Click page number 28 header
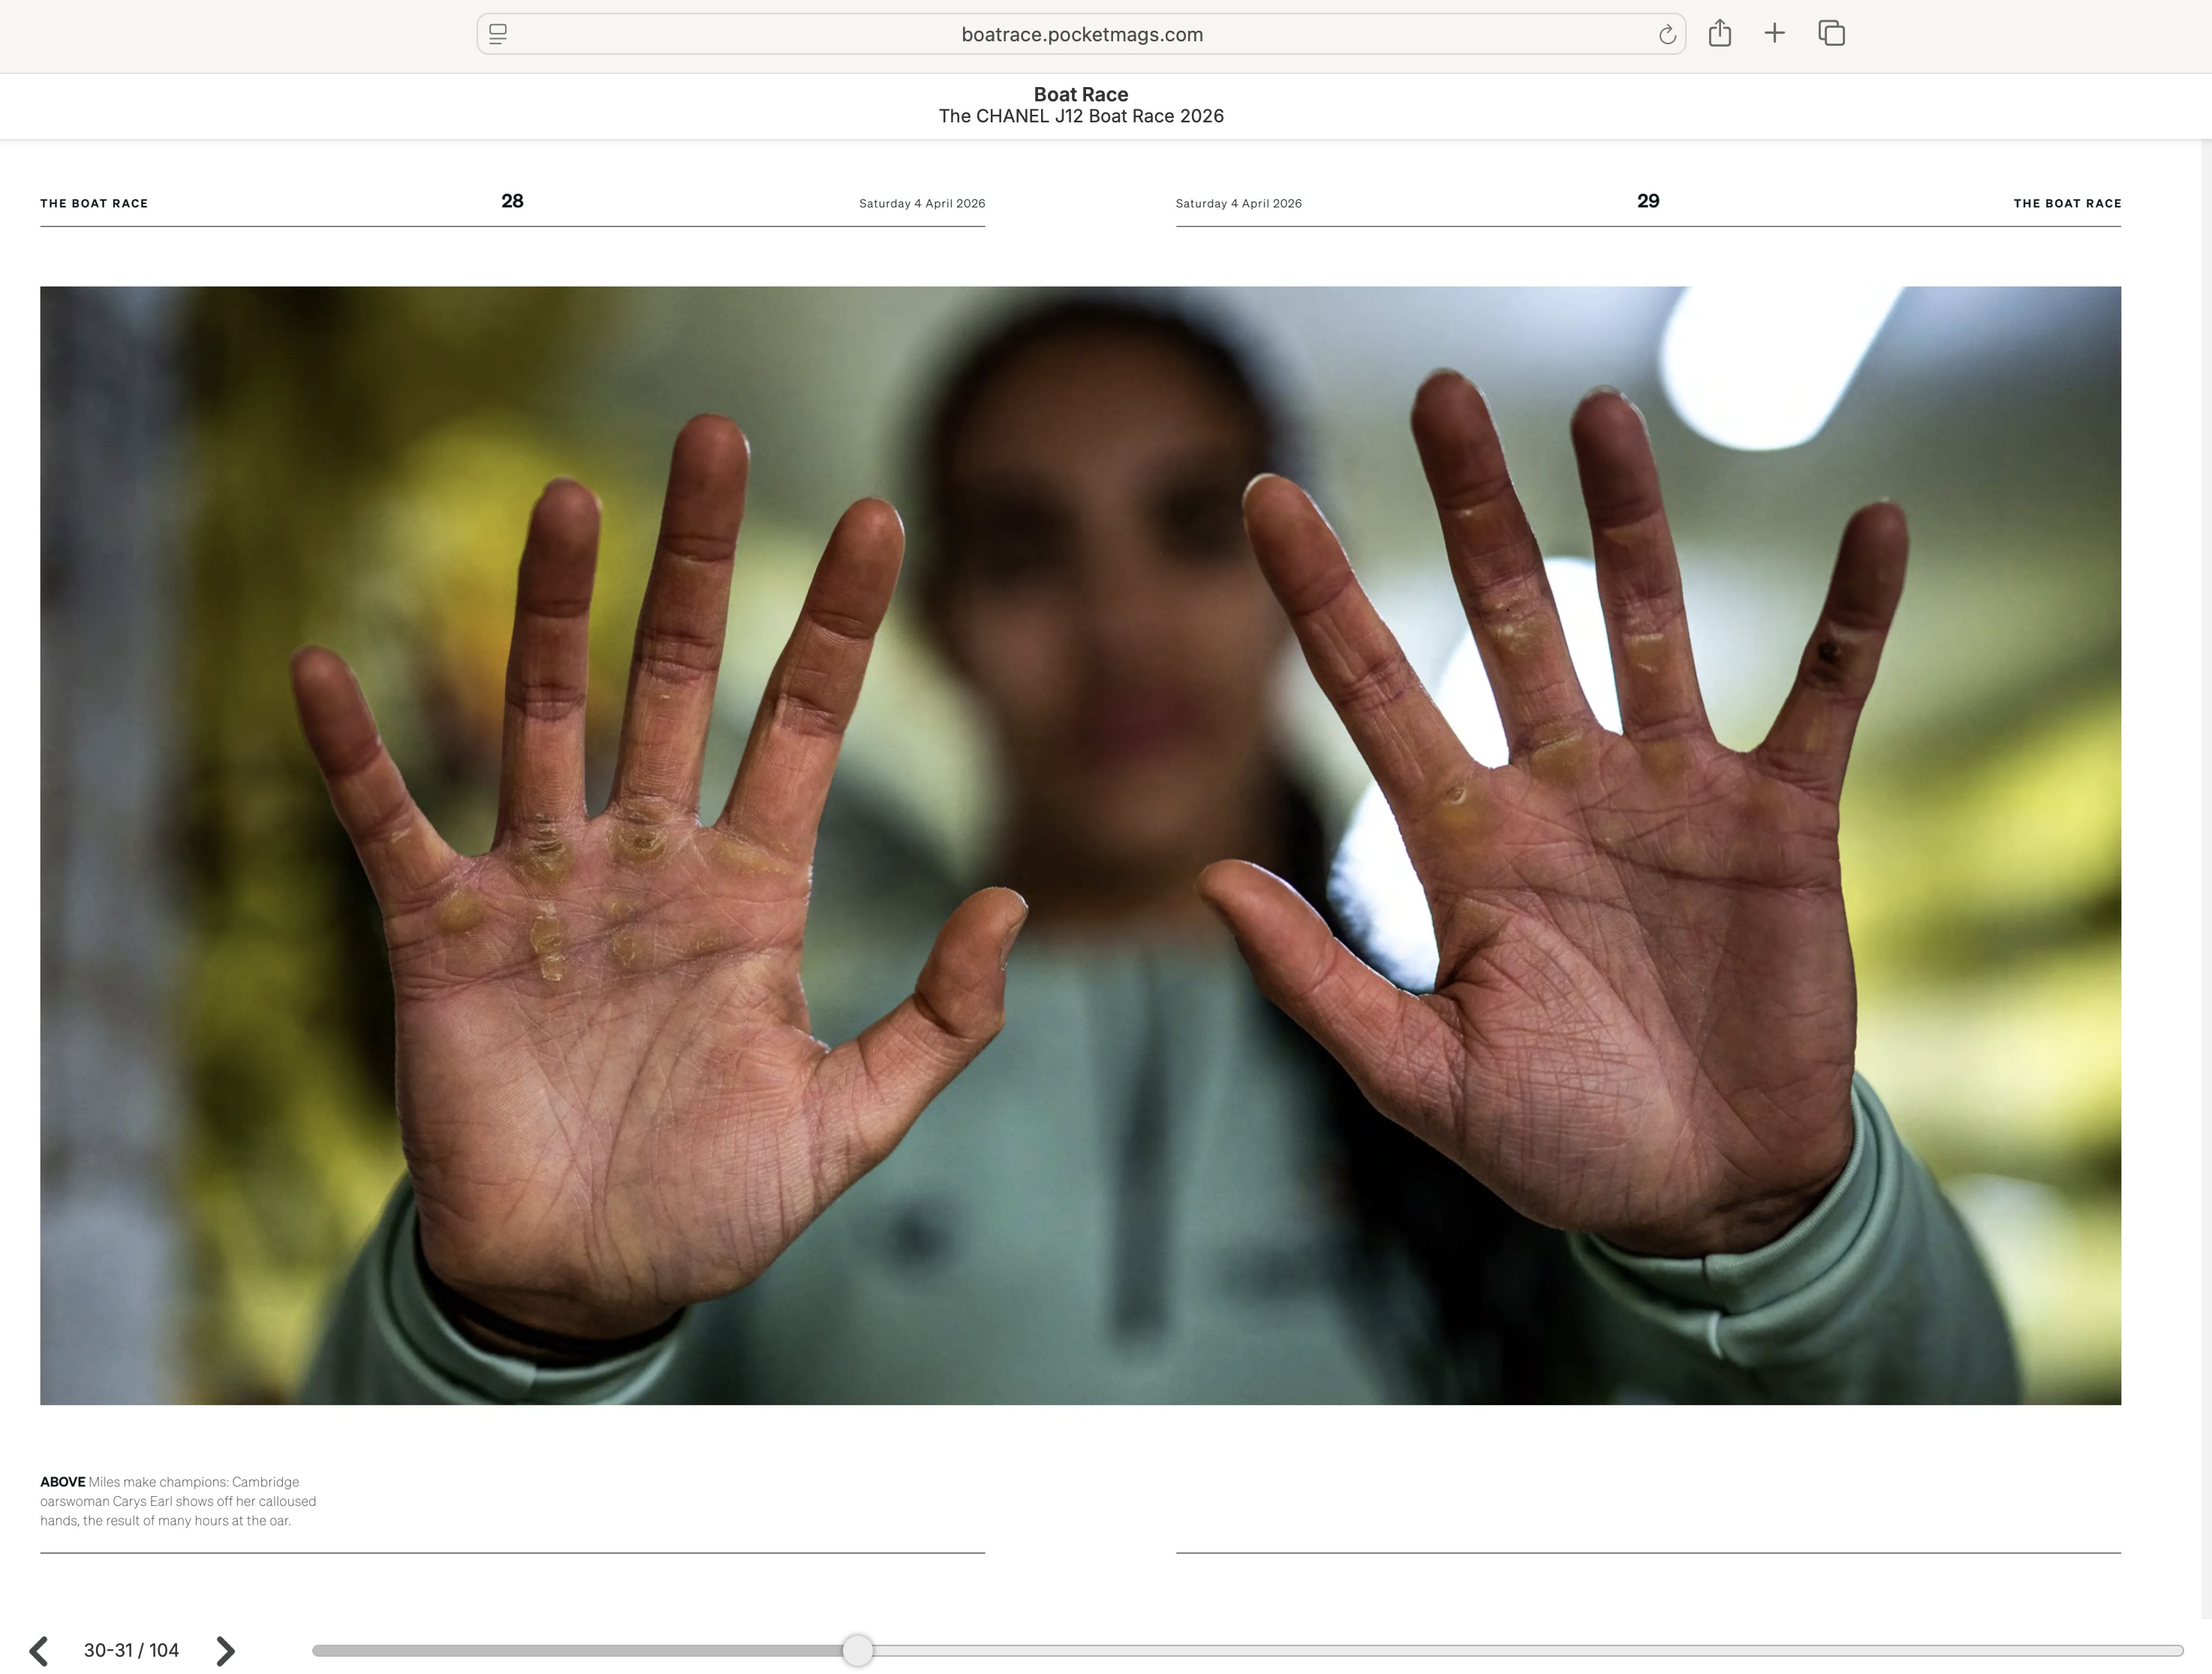Viewport: 2212px width, 1674px height. click(x=512, y=201)
